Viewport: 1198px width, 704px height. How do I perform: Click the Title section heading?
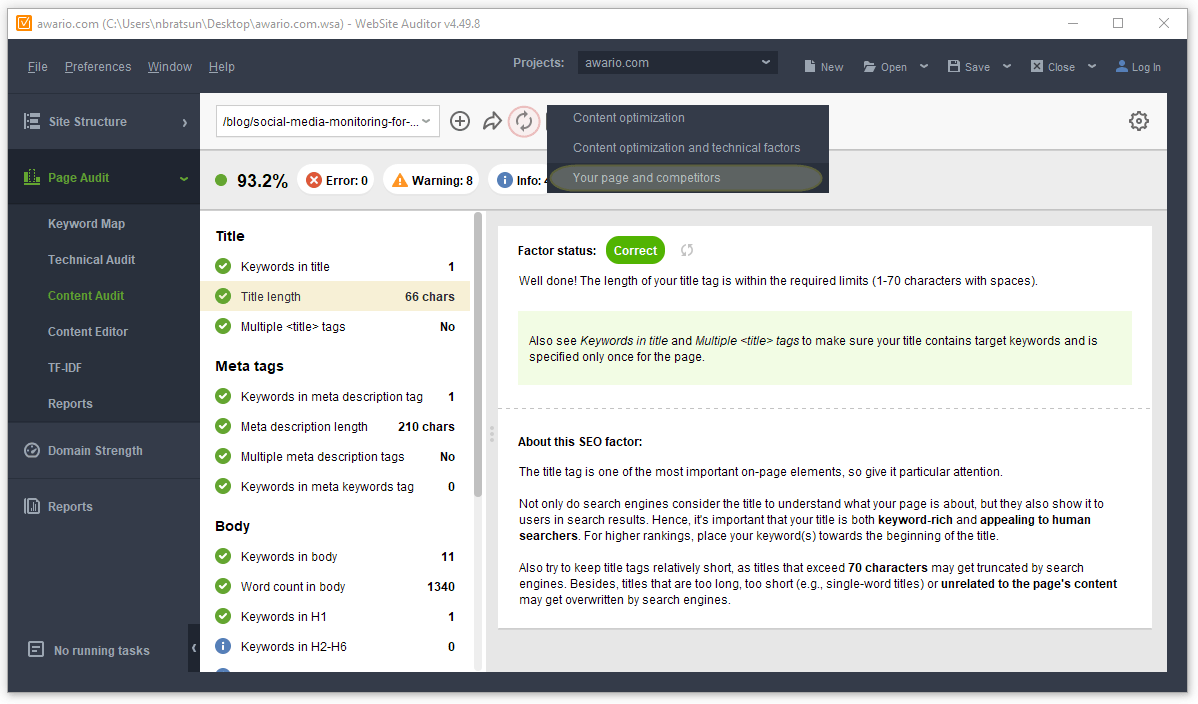pyautogui.click(x=230, y=235)
